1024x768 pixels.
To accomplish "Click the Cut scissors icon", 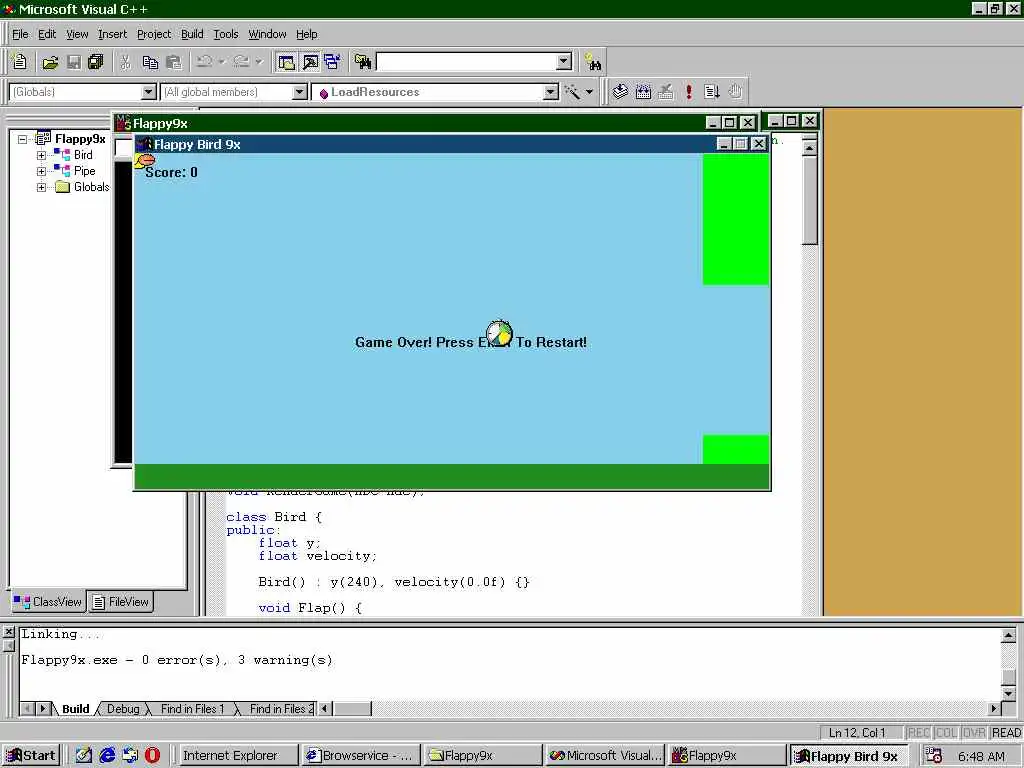I will (125, 62).
